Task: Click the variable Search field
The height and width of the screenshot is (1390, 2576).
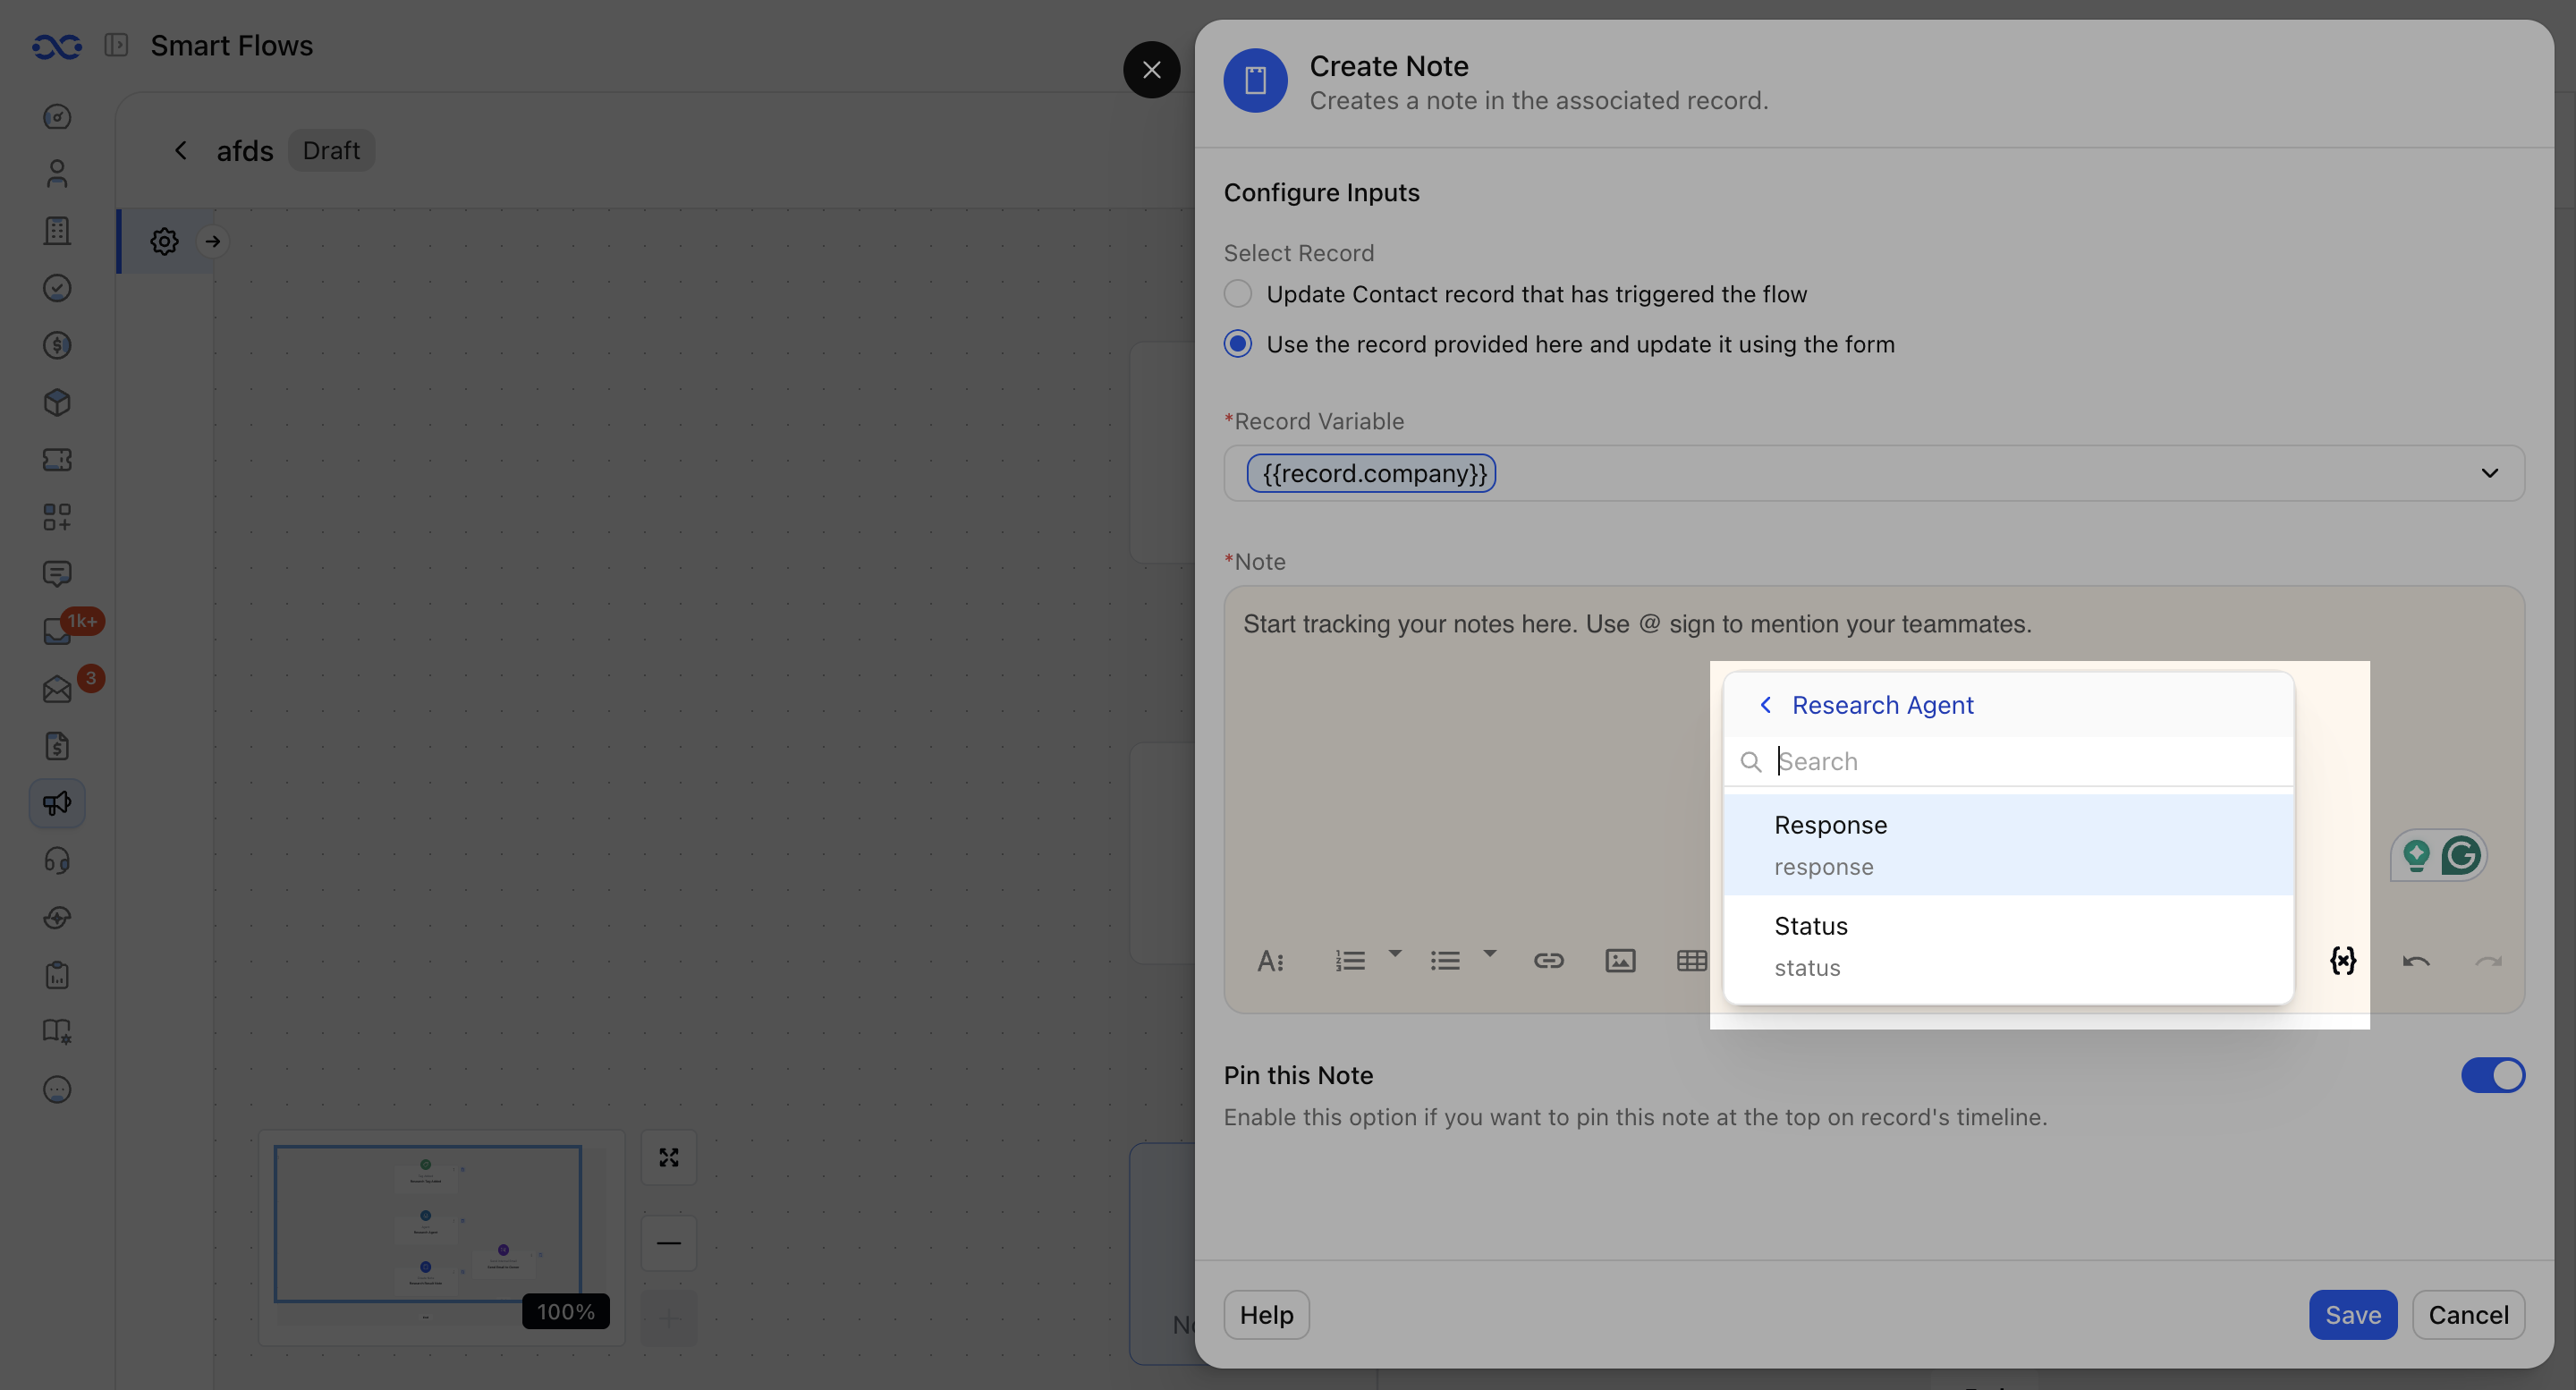Action: pyautogui.click(x=2008, y=762)
